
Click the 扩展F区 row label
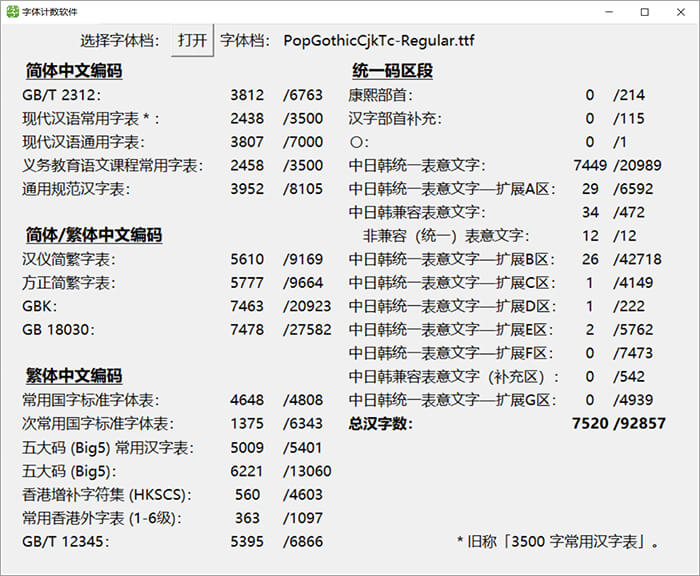click(x=451, y=353)
